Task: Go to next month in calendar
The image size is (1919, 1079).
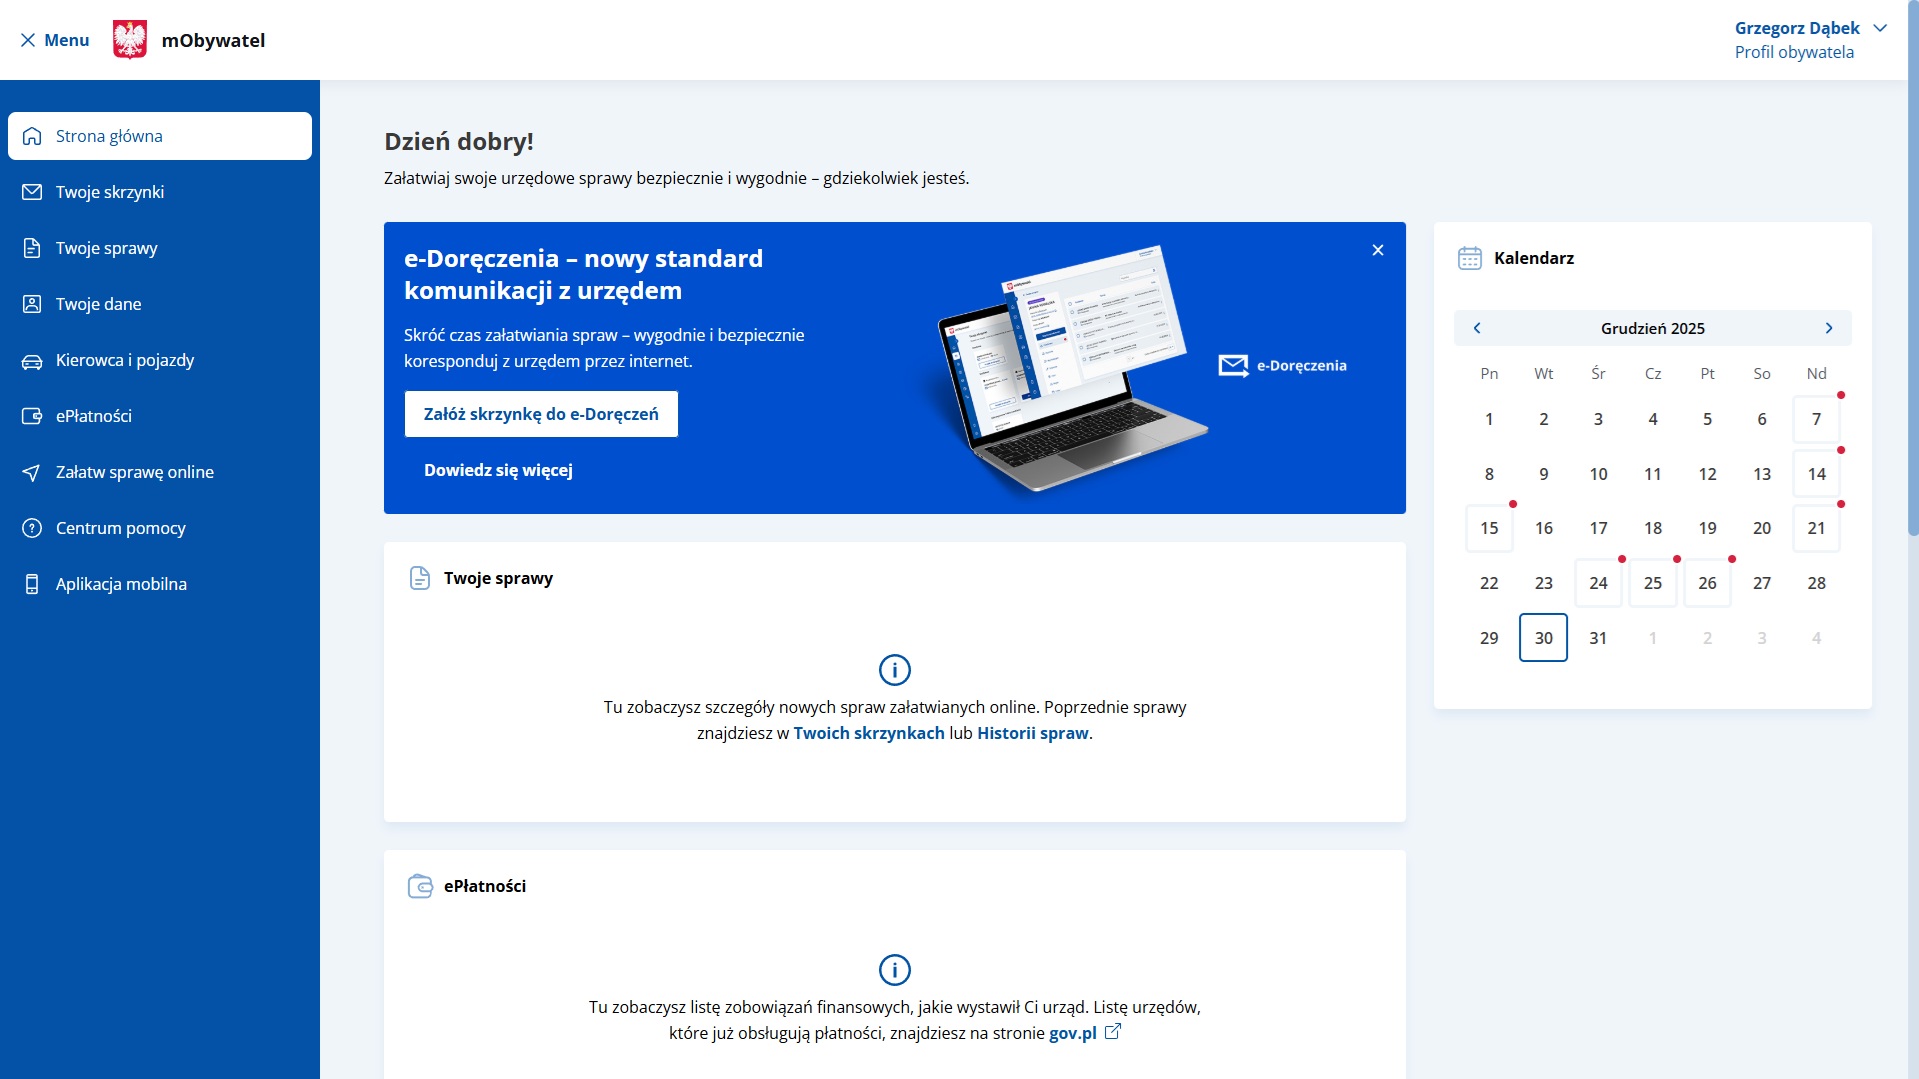Action: click(x=1828, y=328)
